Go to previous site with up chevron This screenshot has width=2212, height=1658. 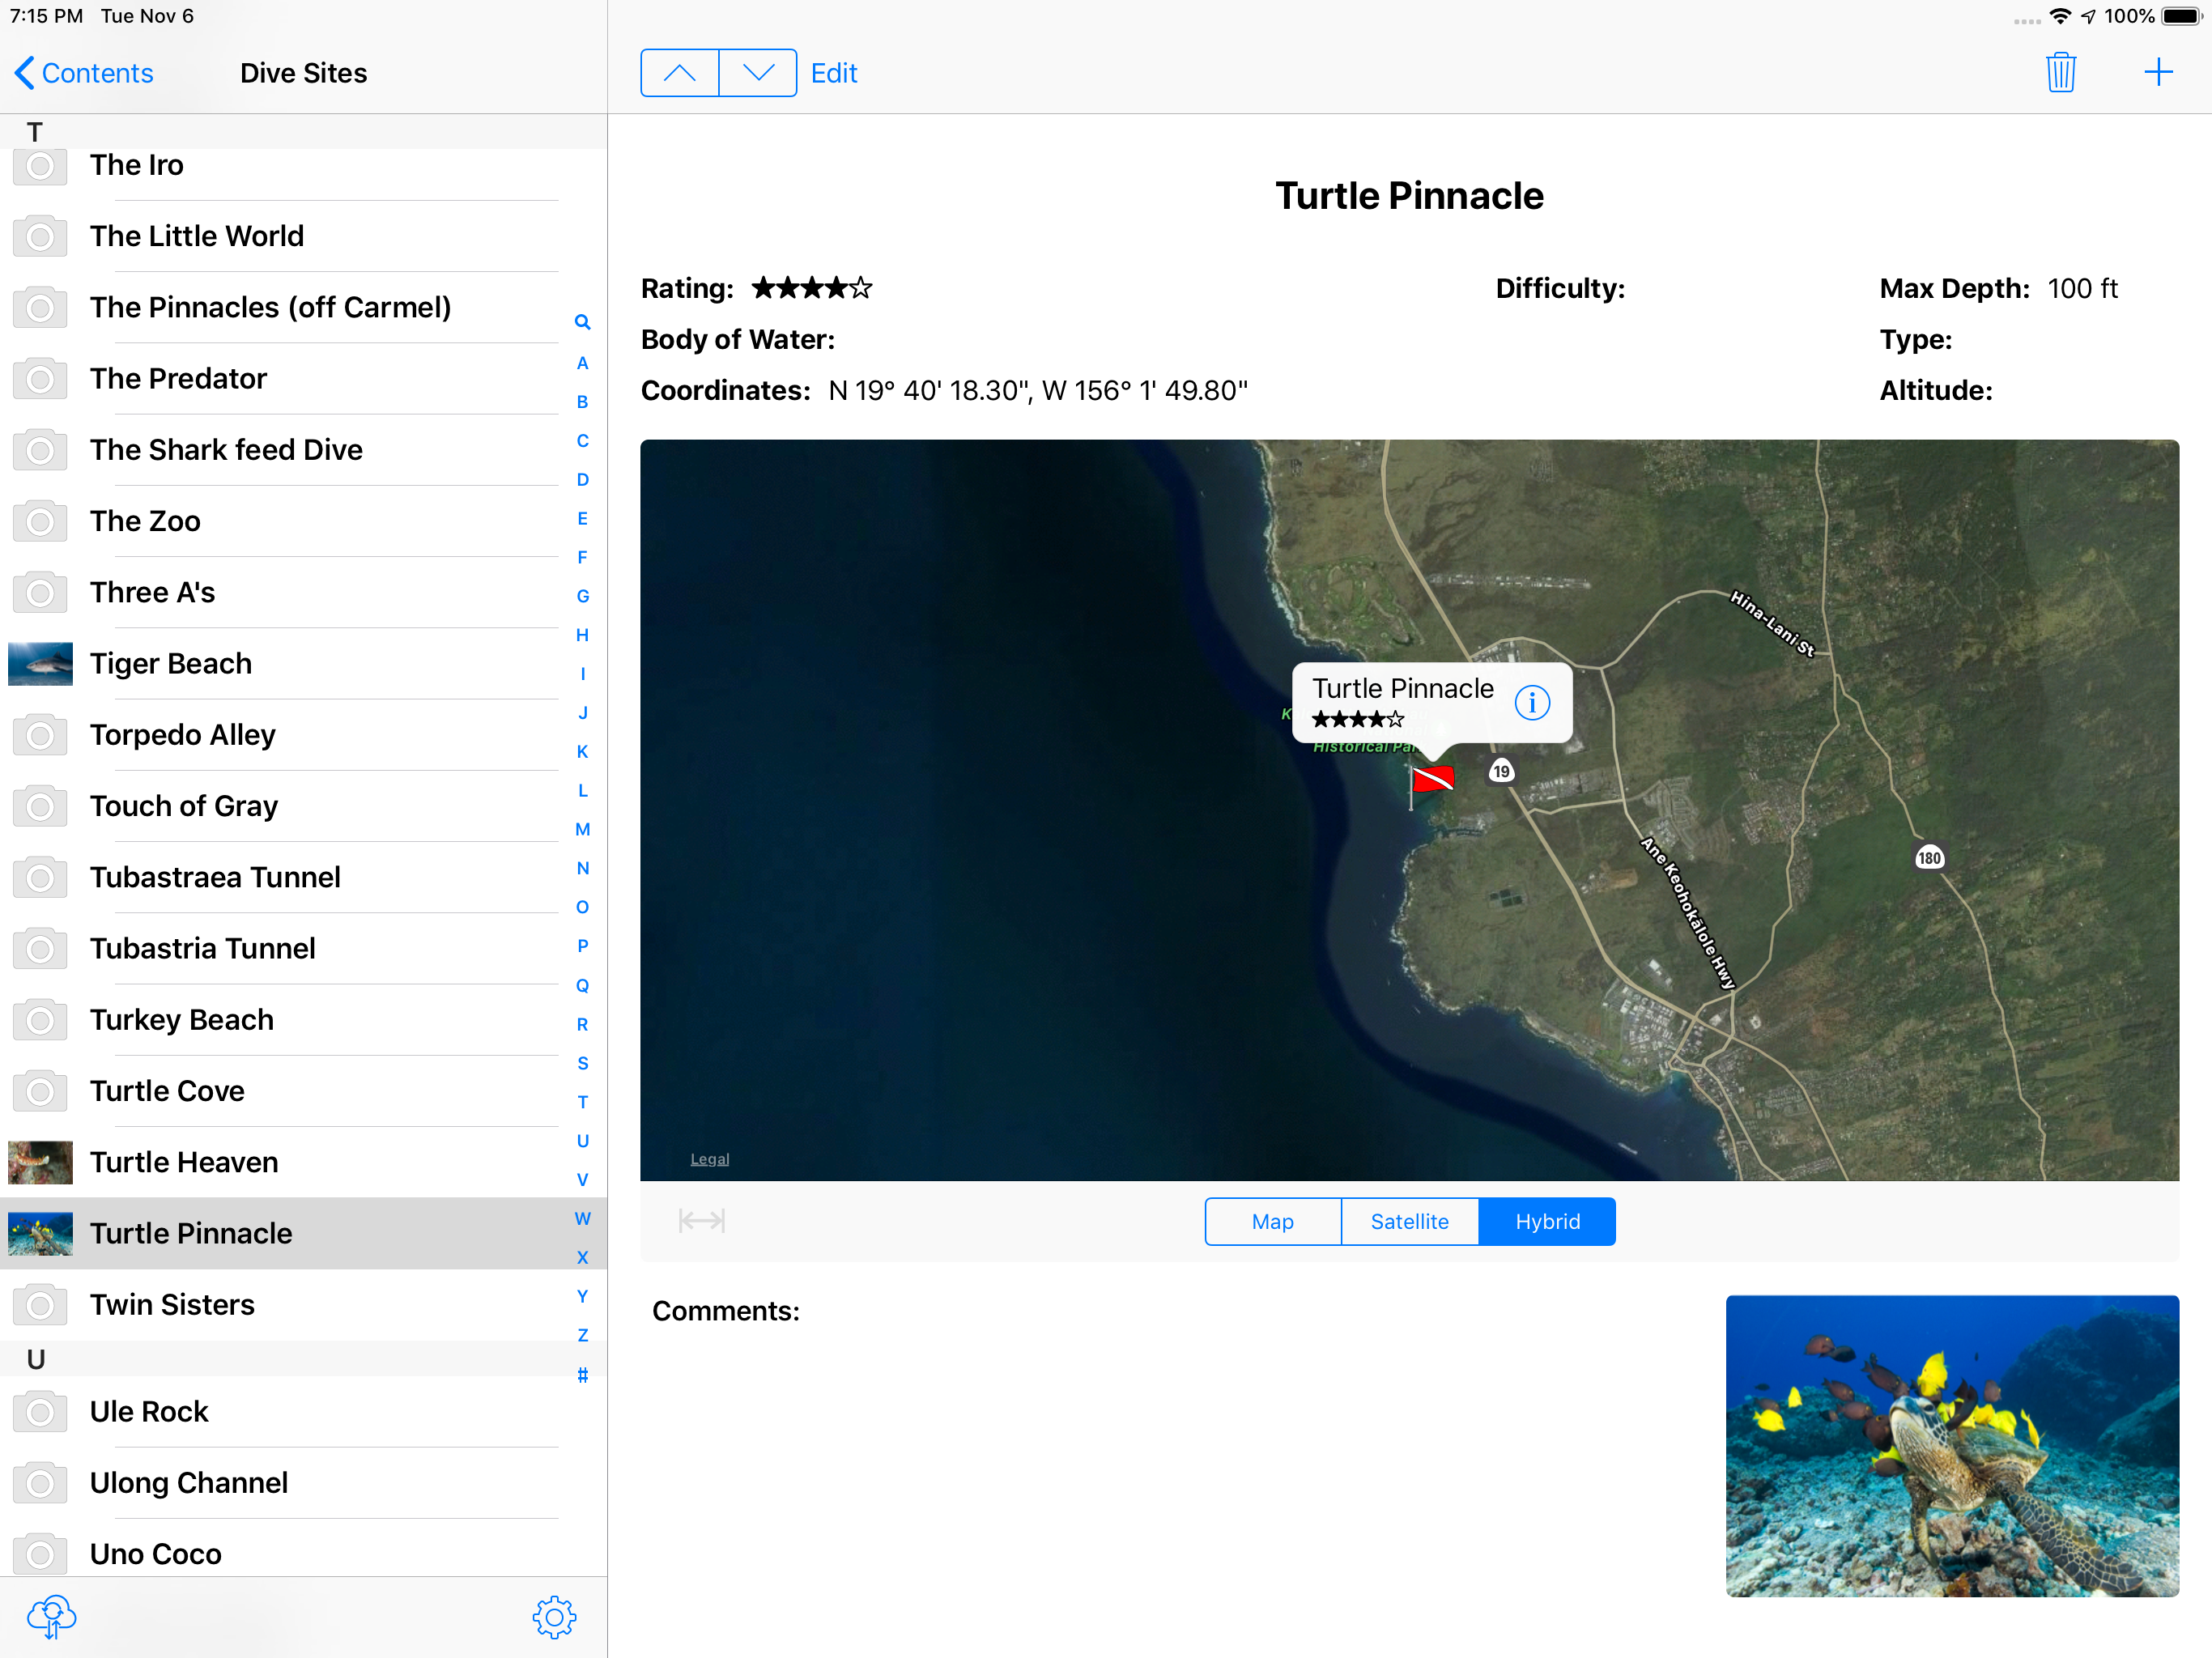point(679,73)
